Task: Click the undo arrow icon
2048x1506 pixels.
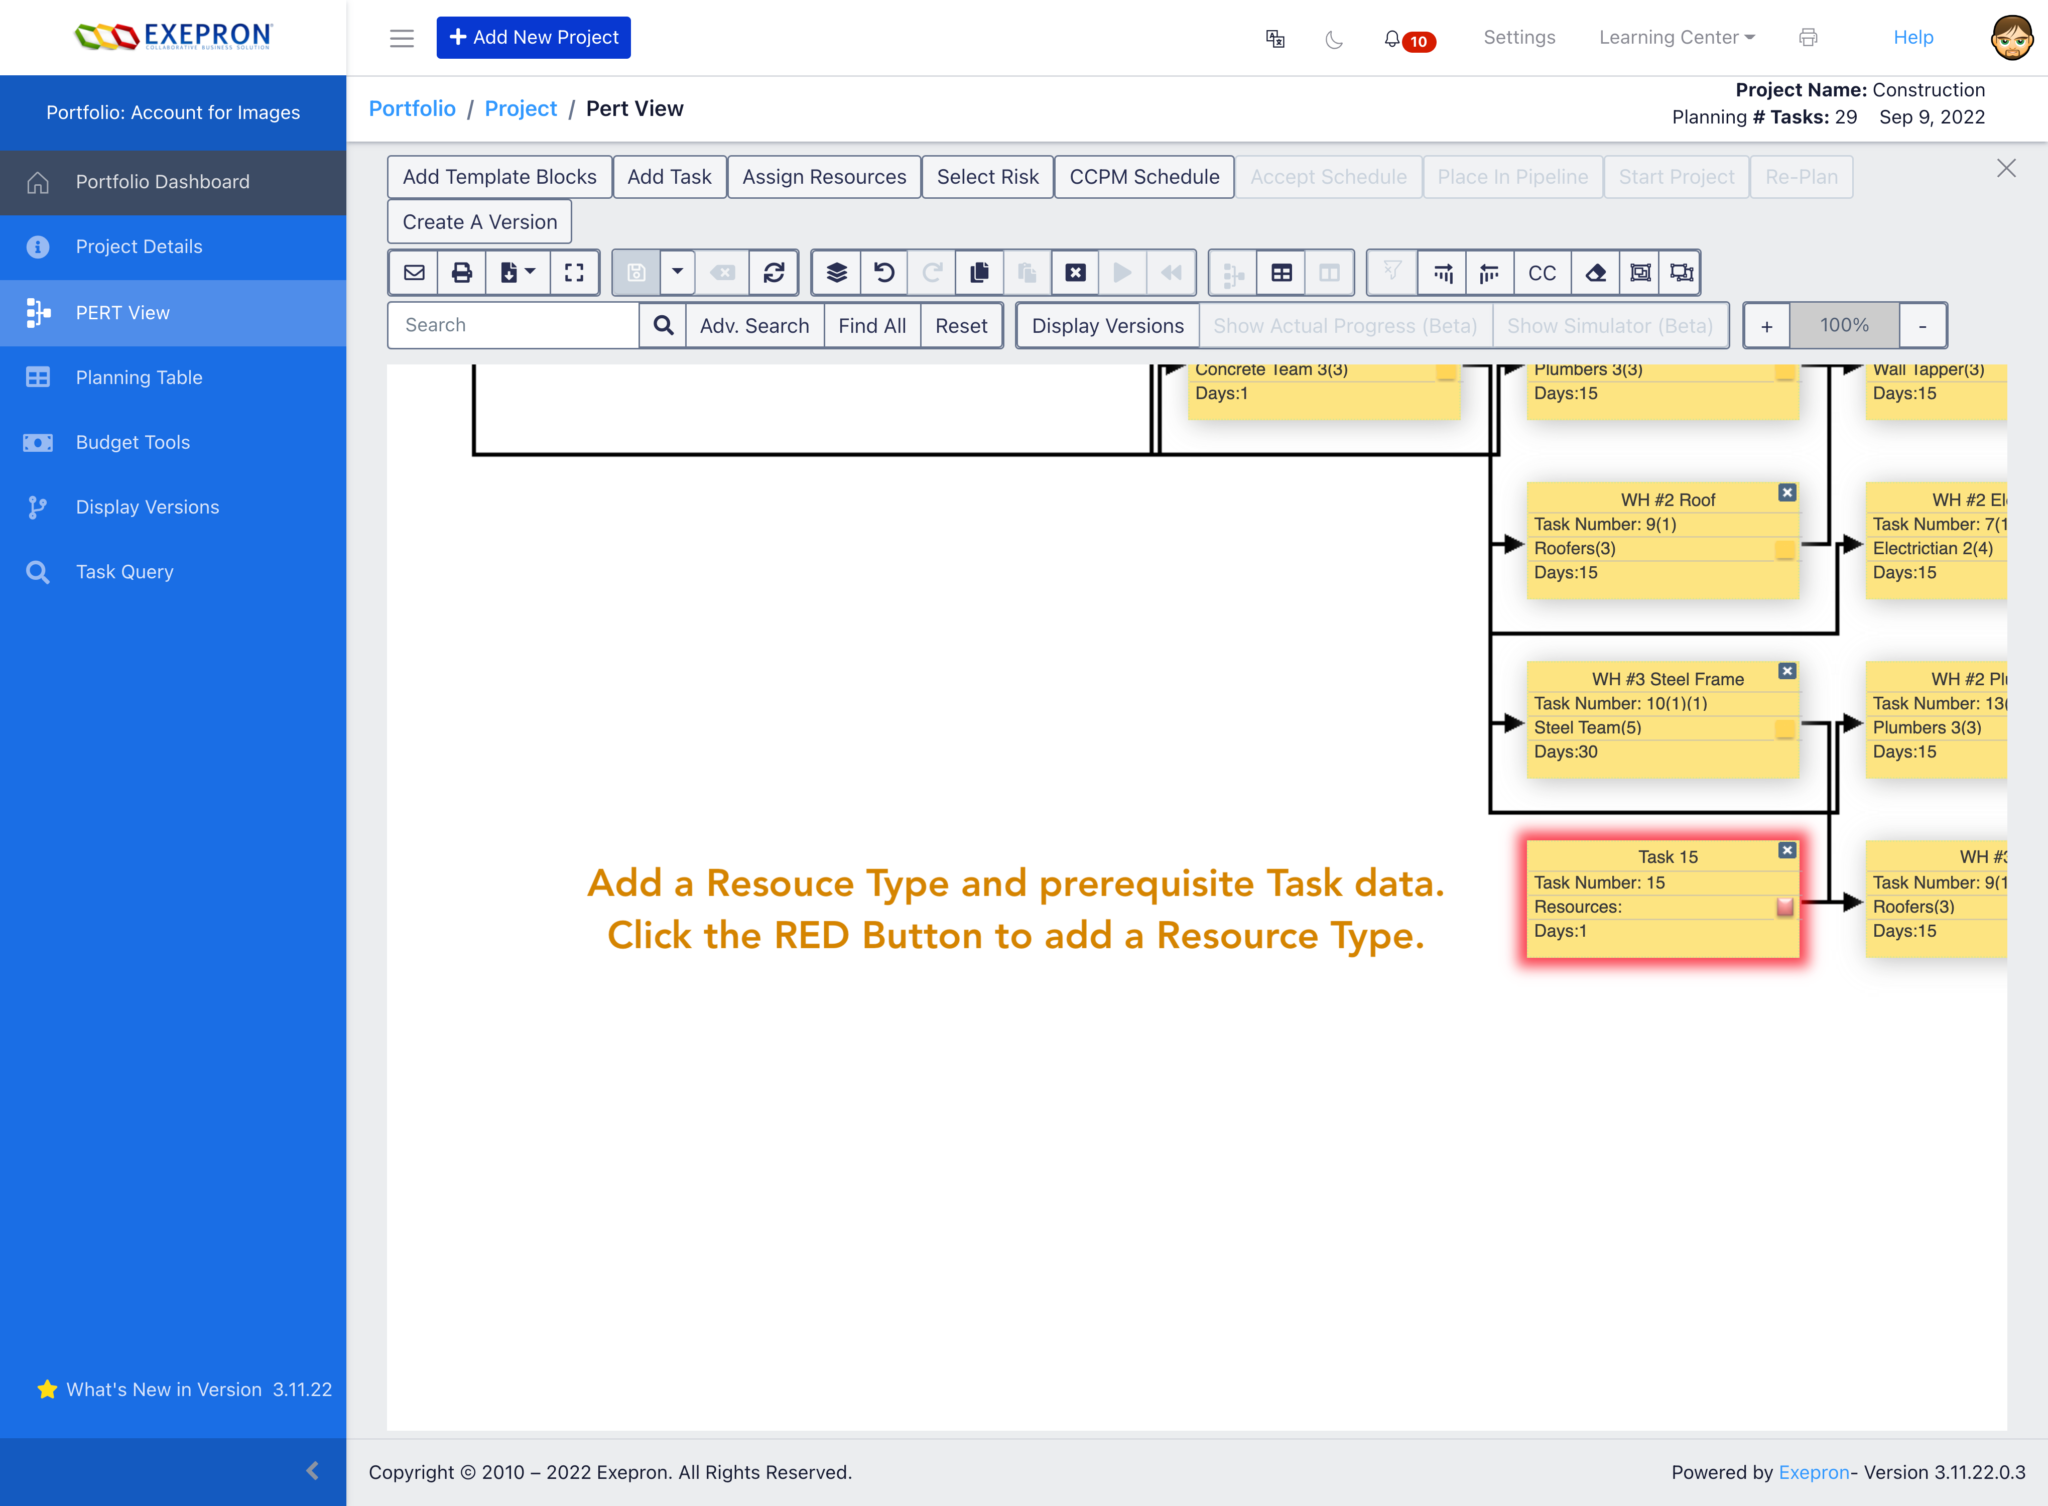Action: click(884, 272)
